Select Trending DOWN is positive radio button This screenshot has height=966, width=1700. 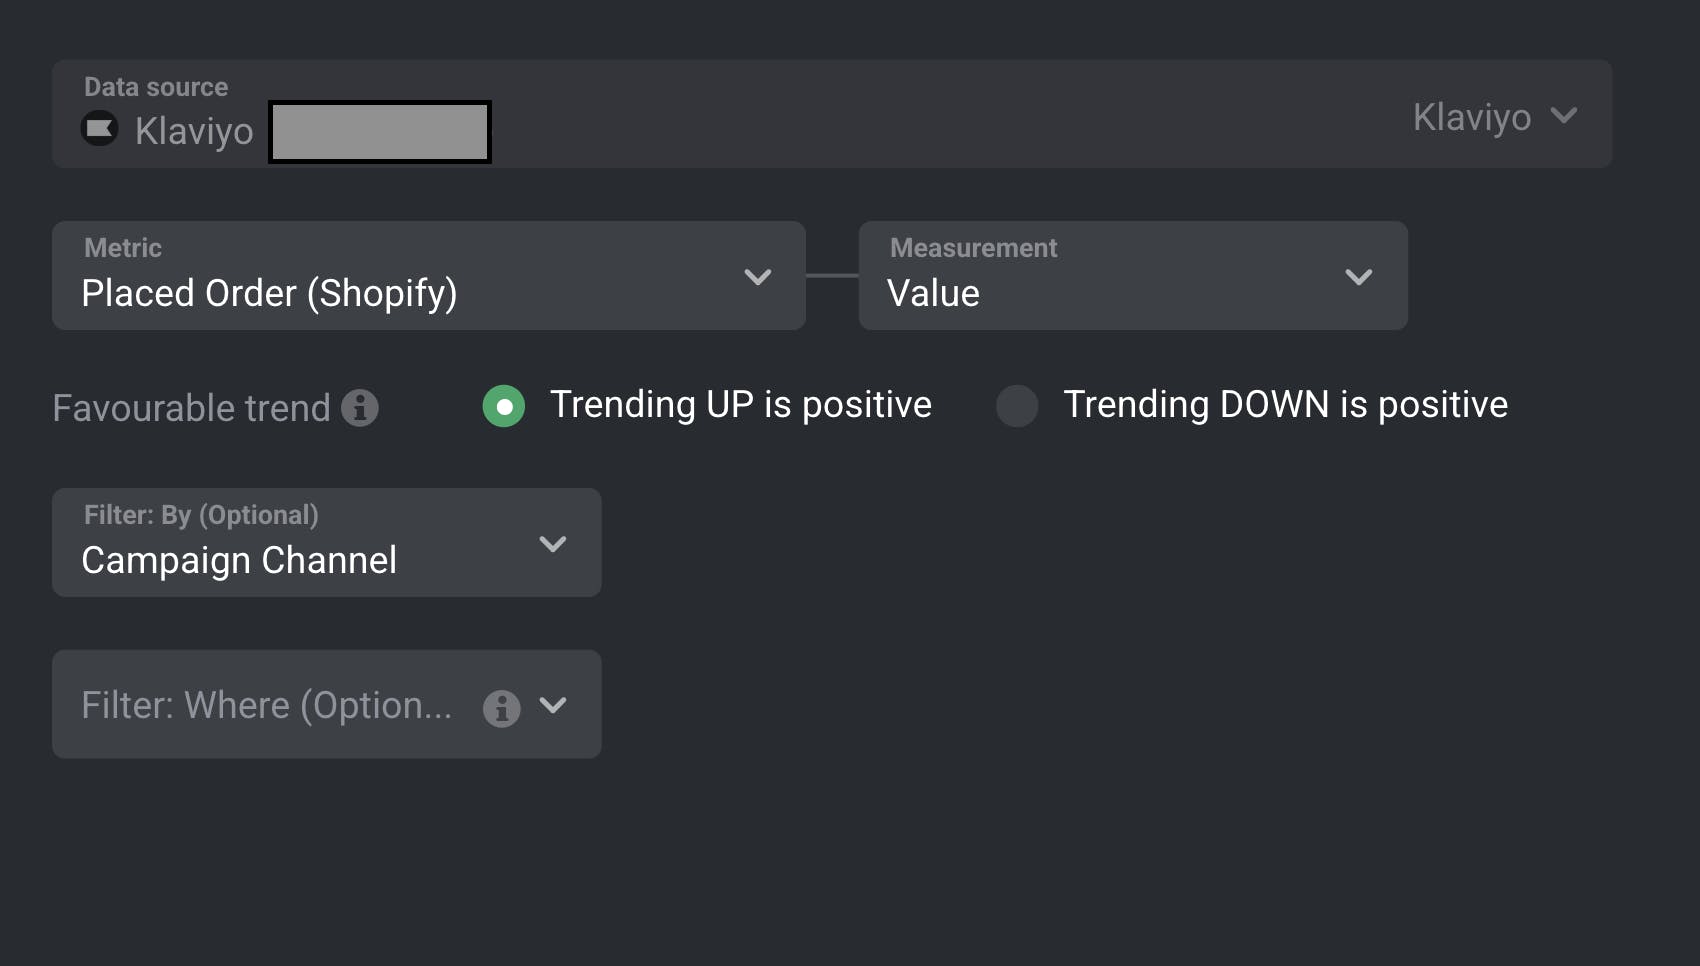tap(1017, 406)
